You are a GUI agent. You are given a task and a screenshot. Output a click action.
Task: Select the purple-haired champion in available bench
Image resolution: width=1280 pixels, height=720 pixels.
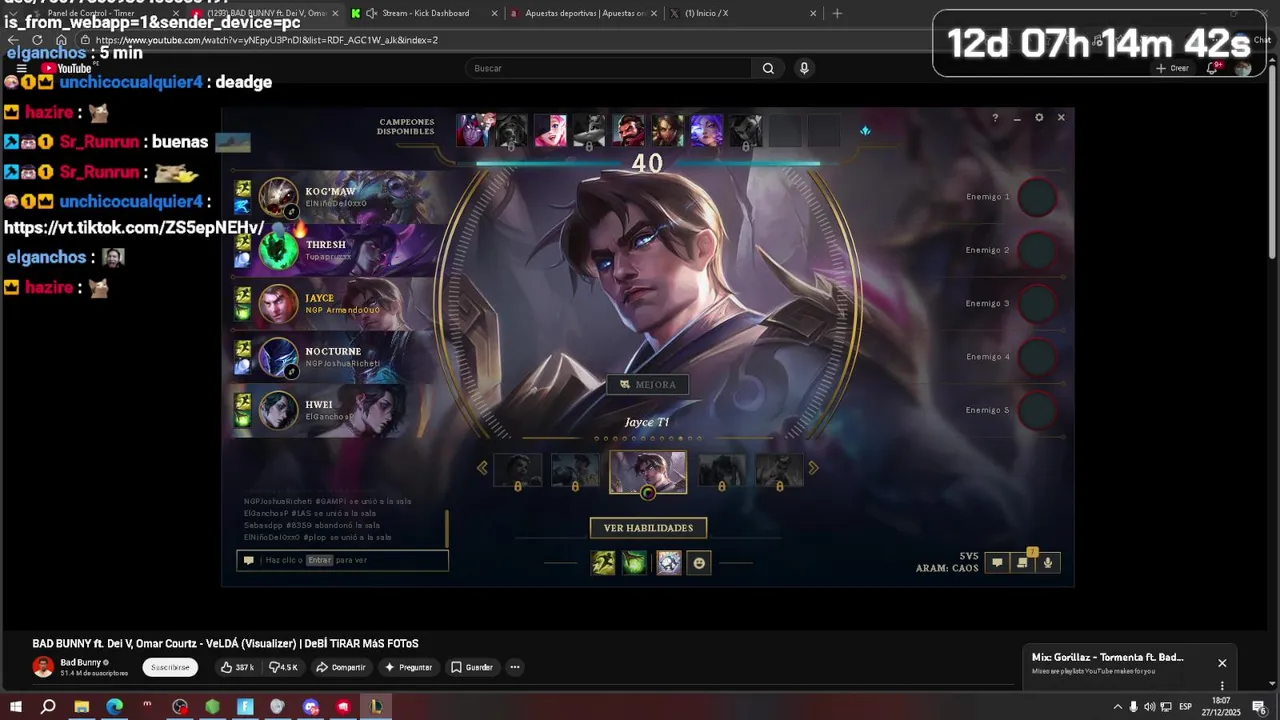[x=706, y=131]
